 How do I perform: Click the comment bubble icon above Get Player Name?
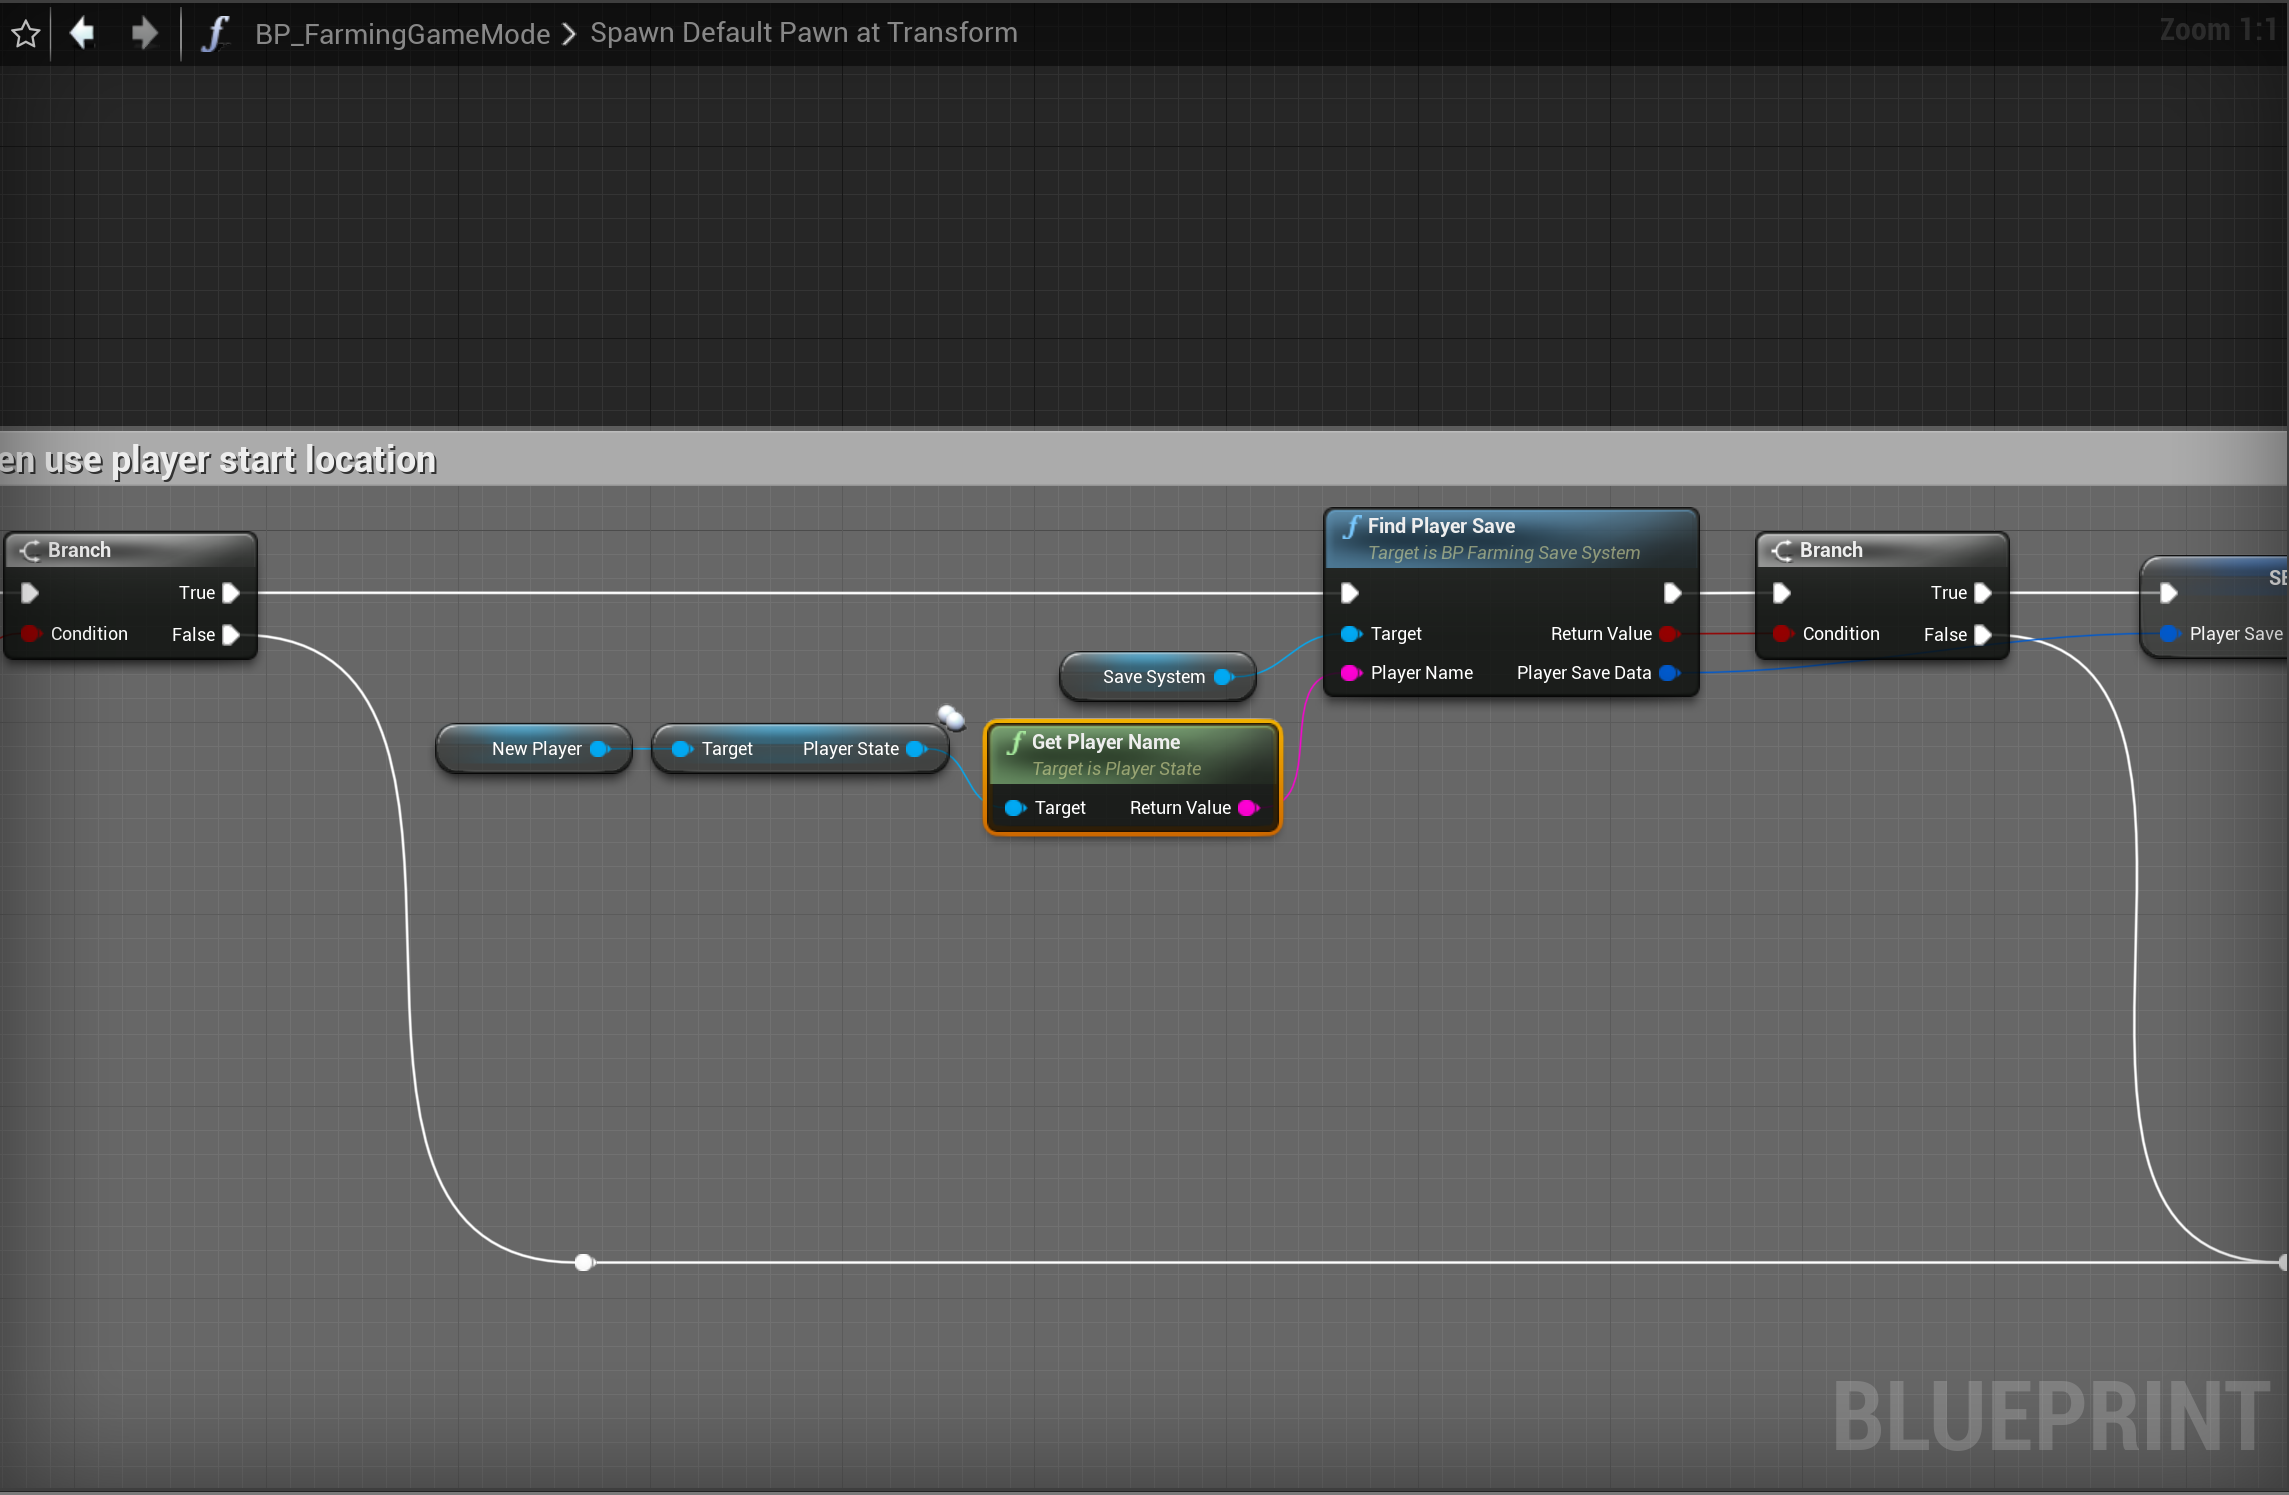click(x=951, y=717)
